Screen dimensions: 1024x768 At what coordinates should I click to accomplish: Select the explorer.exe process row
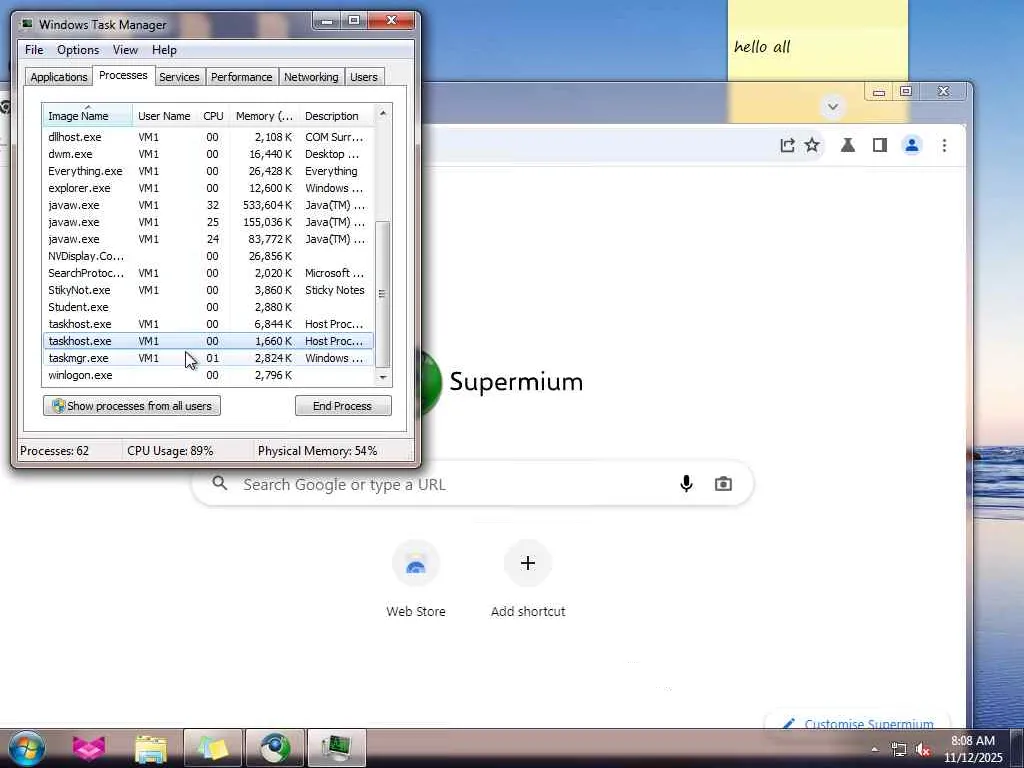(x=208, y=188)
